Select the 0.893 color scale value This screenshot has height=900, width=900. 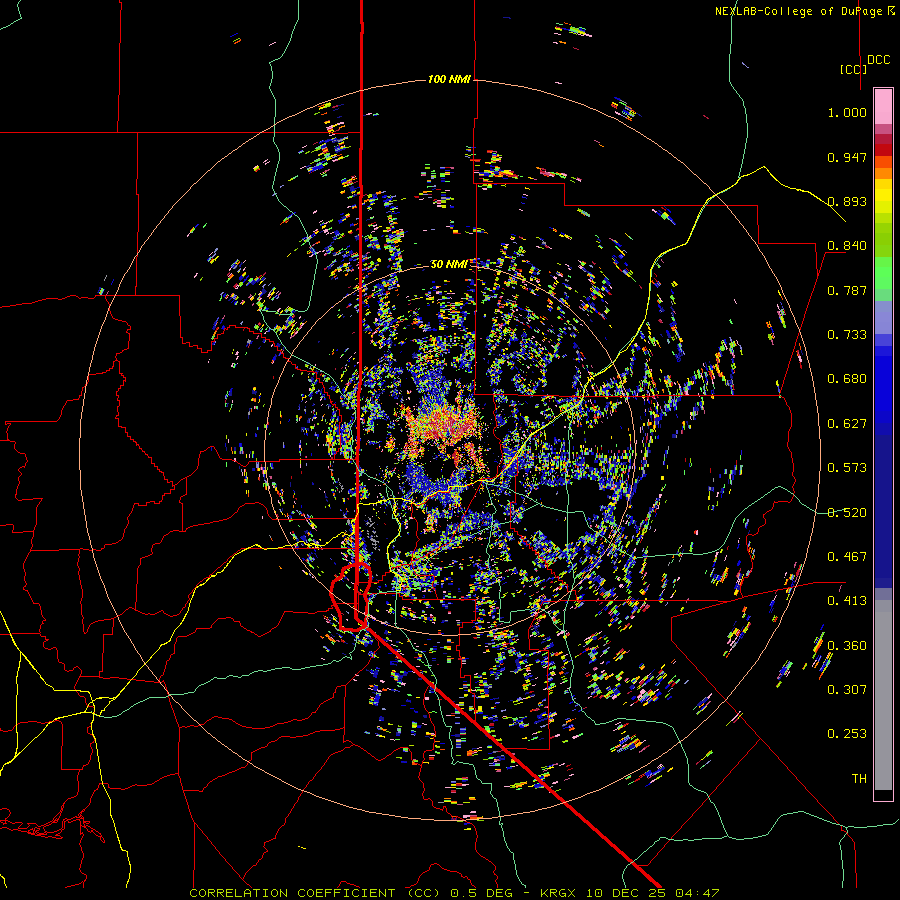(x=847, y=201)
